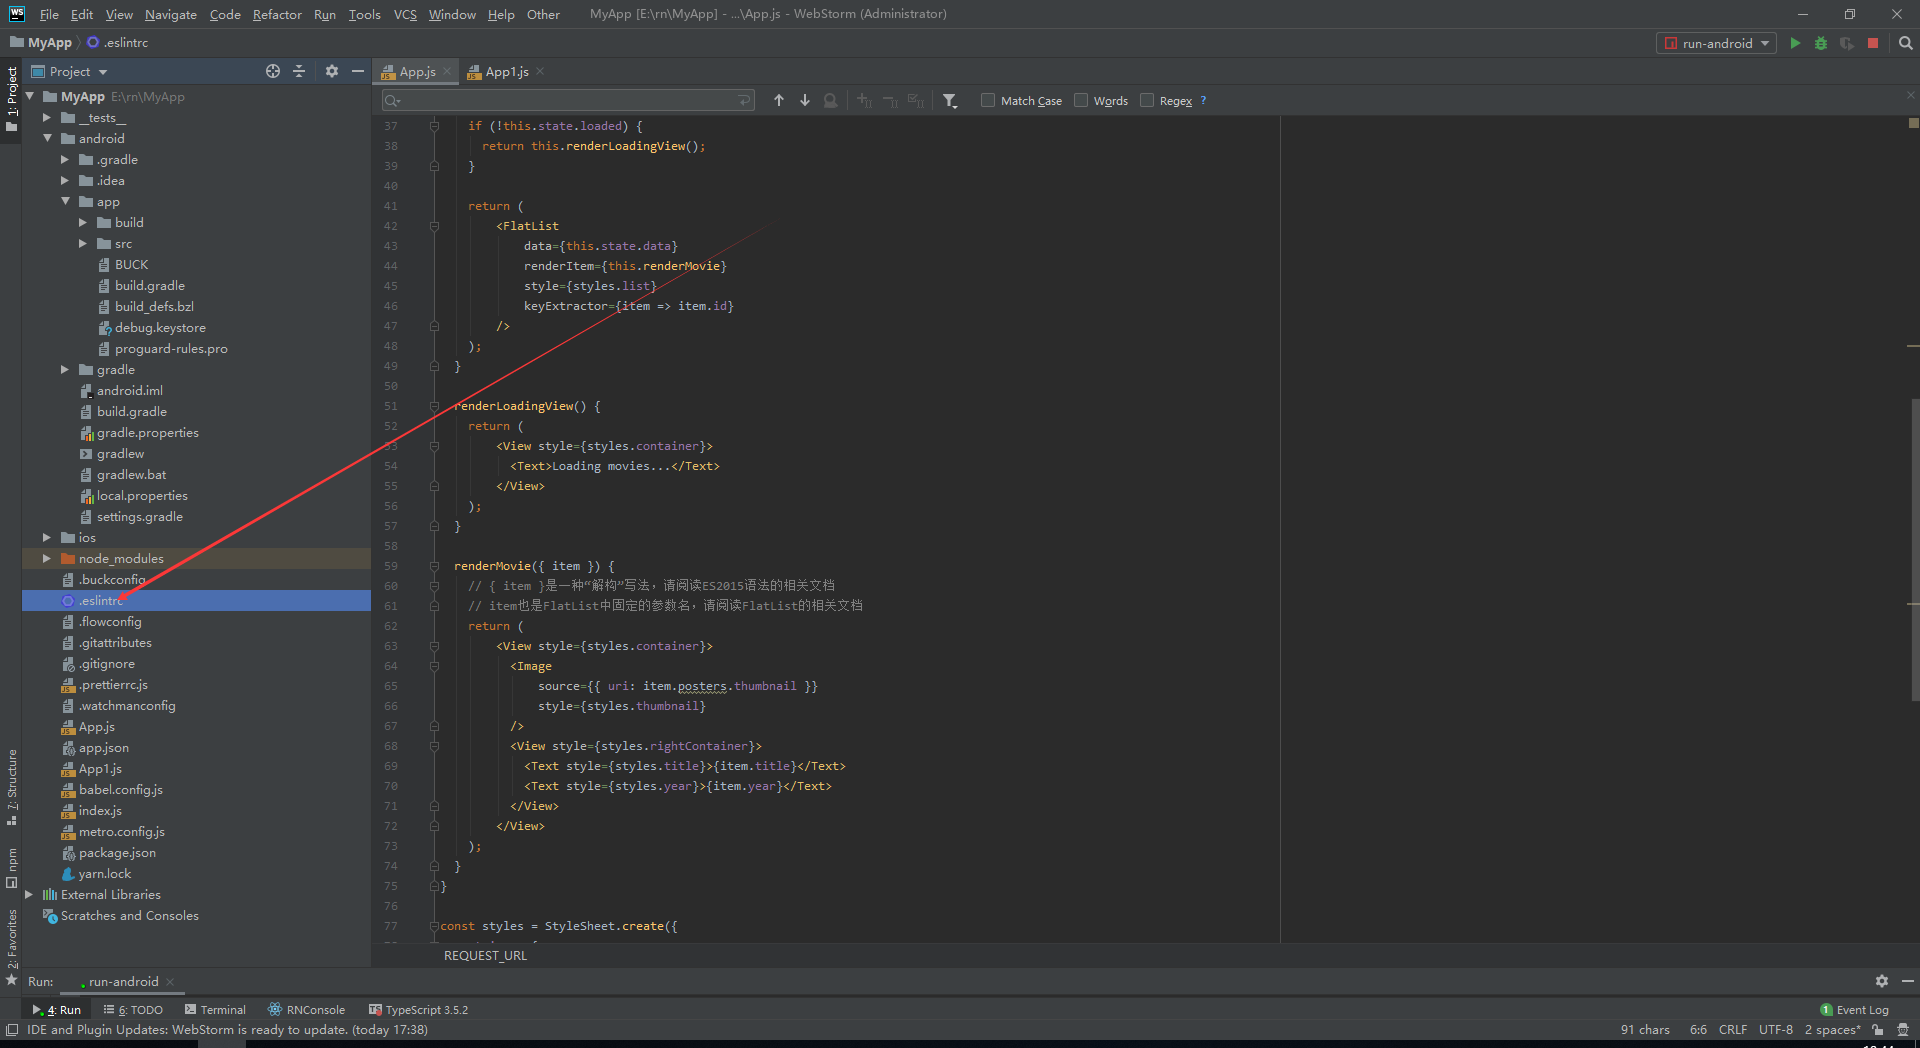Go to next search occurrence
1920x1048 pixels.
tap(805, 100)
